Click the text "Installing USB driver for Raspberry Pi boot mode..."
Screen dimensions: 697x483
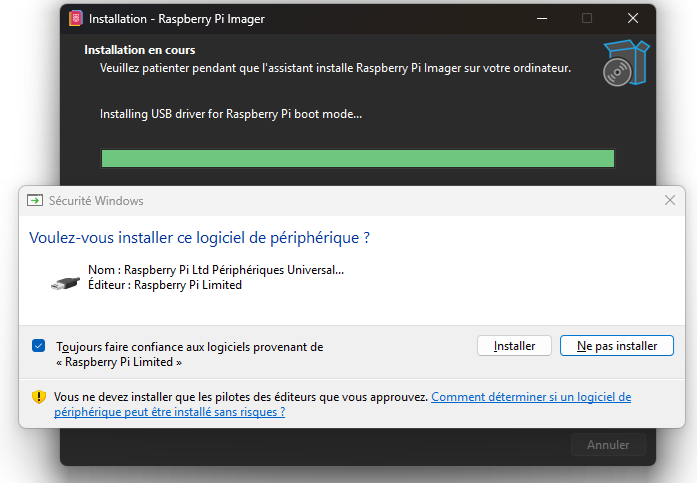231,114
